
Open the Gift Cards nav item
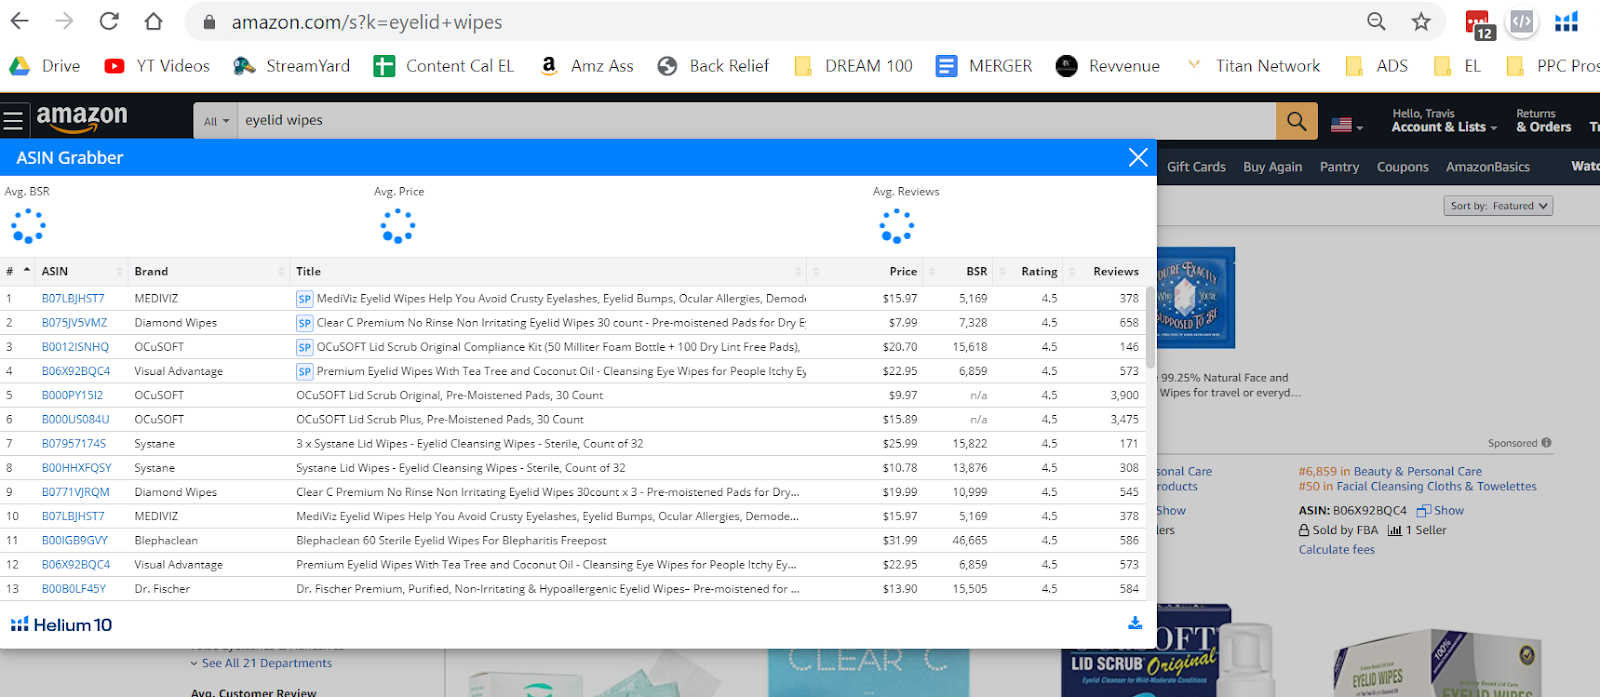1196,167
